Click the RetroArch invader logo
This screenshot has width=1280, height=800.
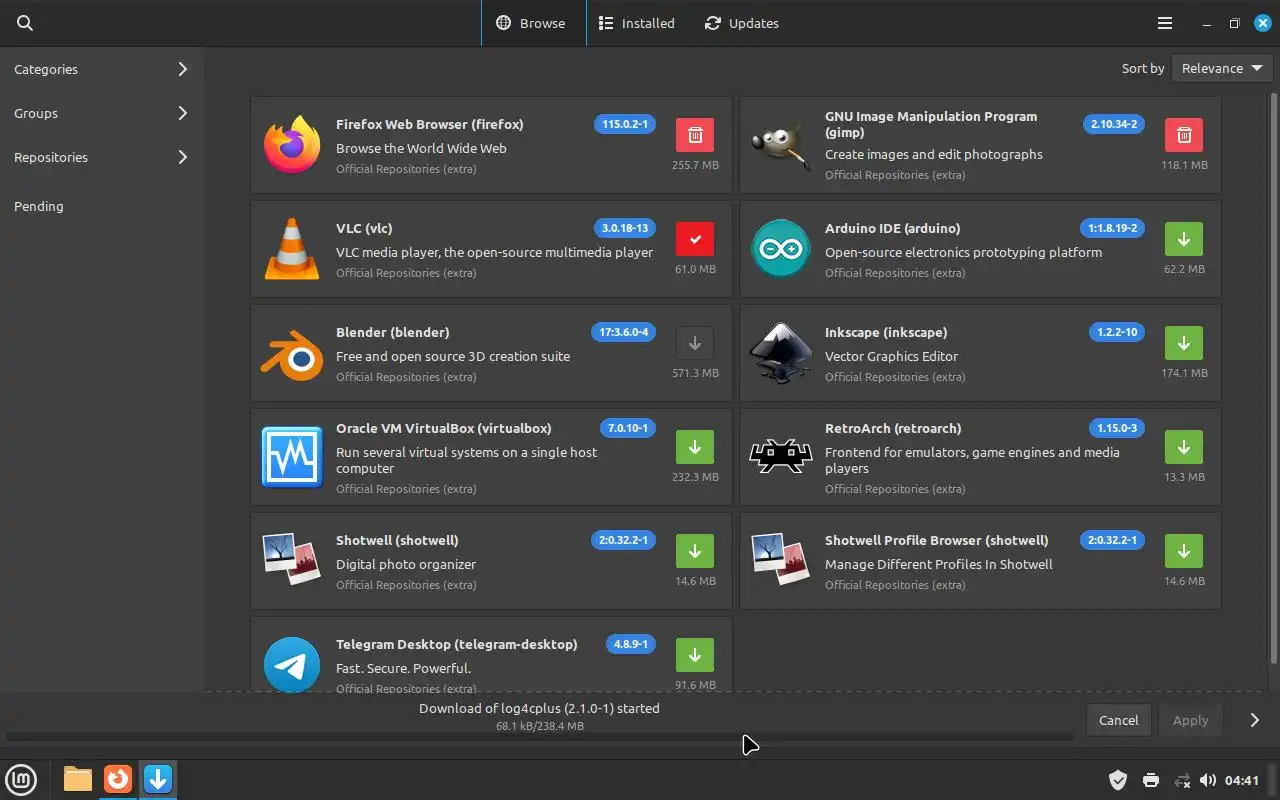click(781, 457)
